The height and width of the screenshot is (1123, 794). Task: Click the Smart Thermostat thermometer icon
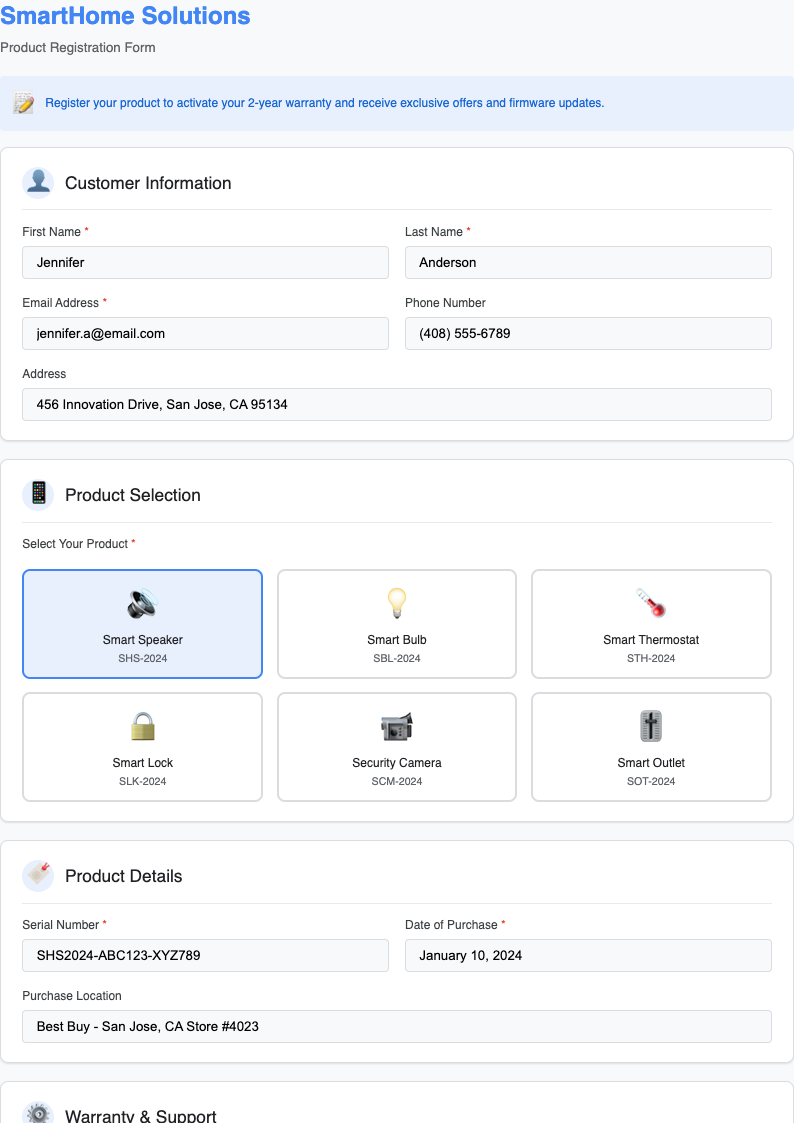(651, 603)
